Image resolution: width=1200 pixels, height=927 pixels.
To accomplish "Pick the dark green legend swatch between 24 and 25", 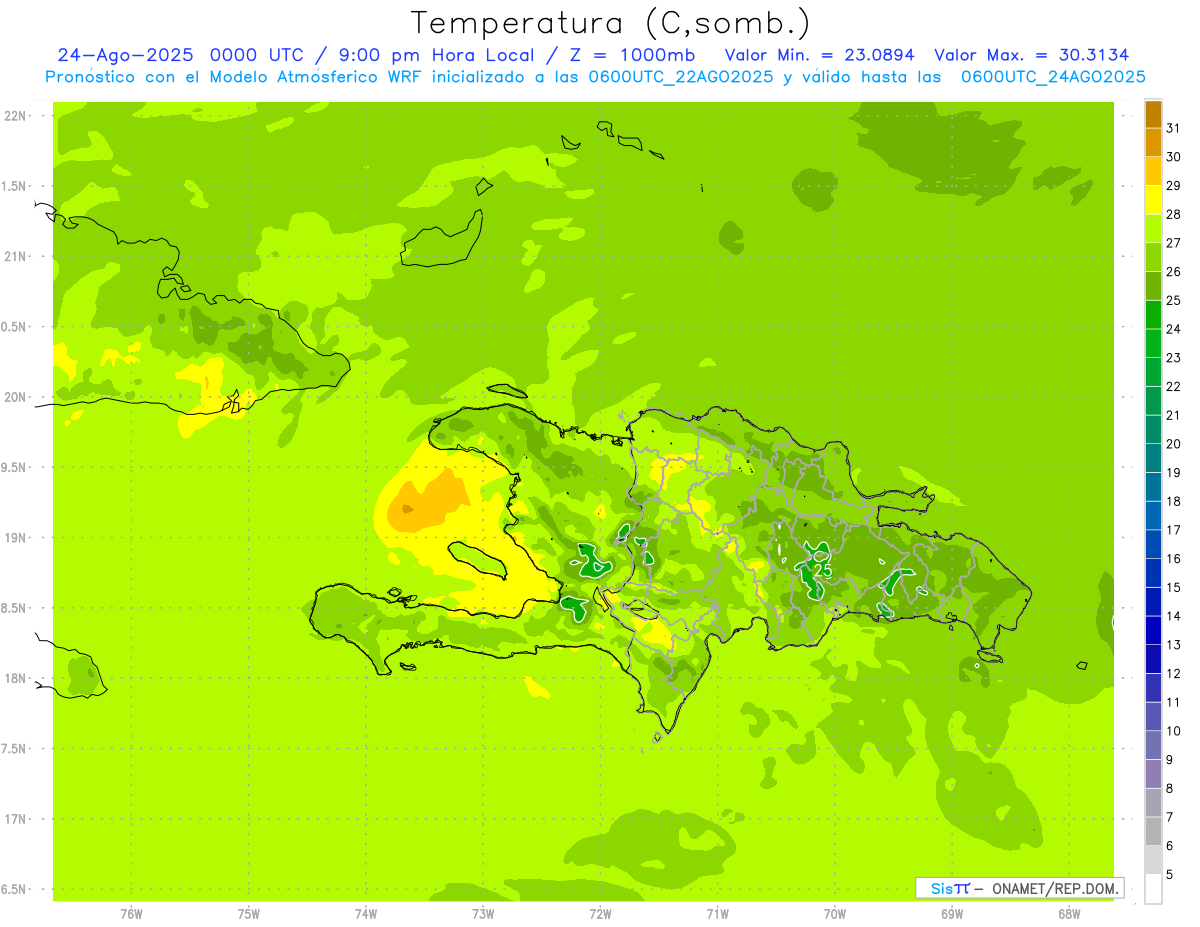I will [1153, 314].
